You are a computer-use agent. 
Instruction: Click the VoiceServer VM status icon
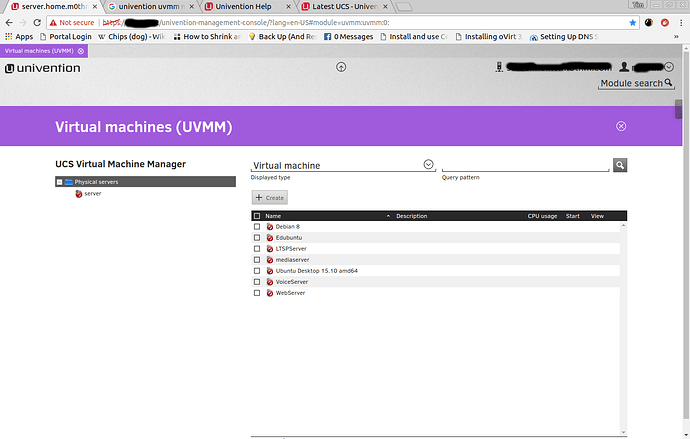click(x=270, y=282)
